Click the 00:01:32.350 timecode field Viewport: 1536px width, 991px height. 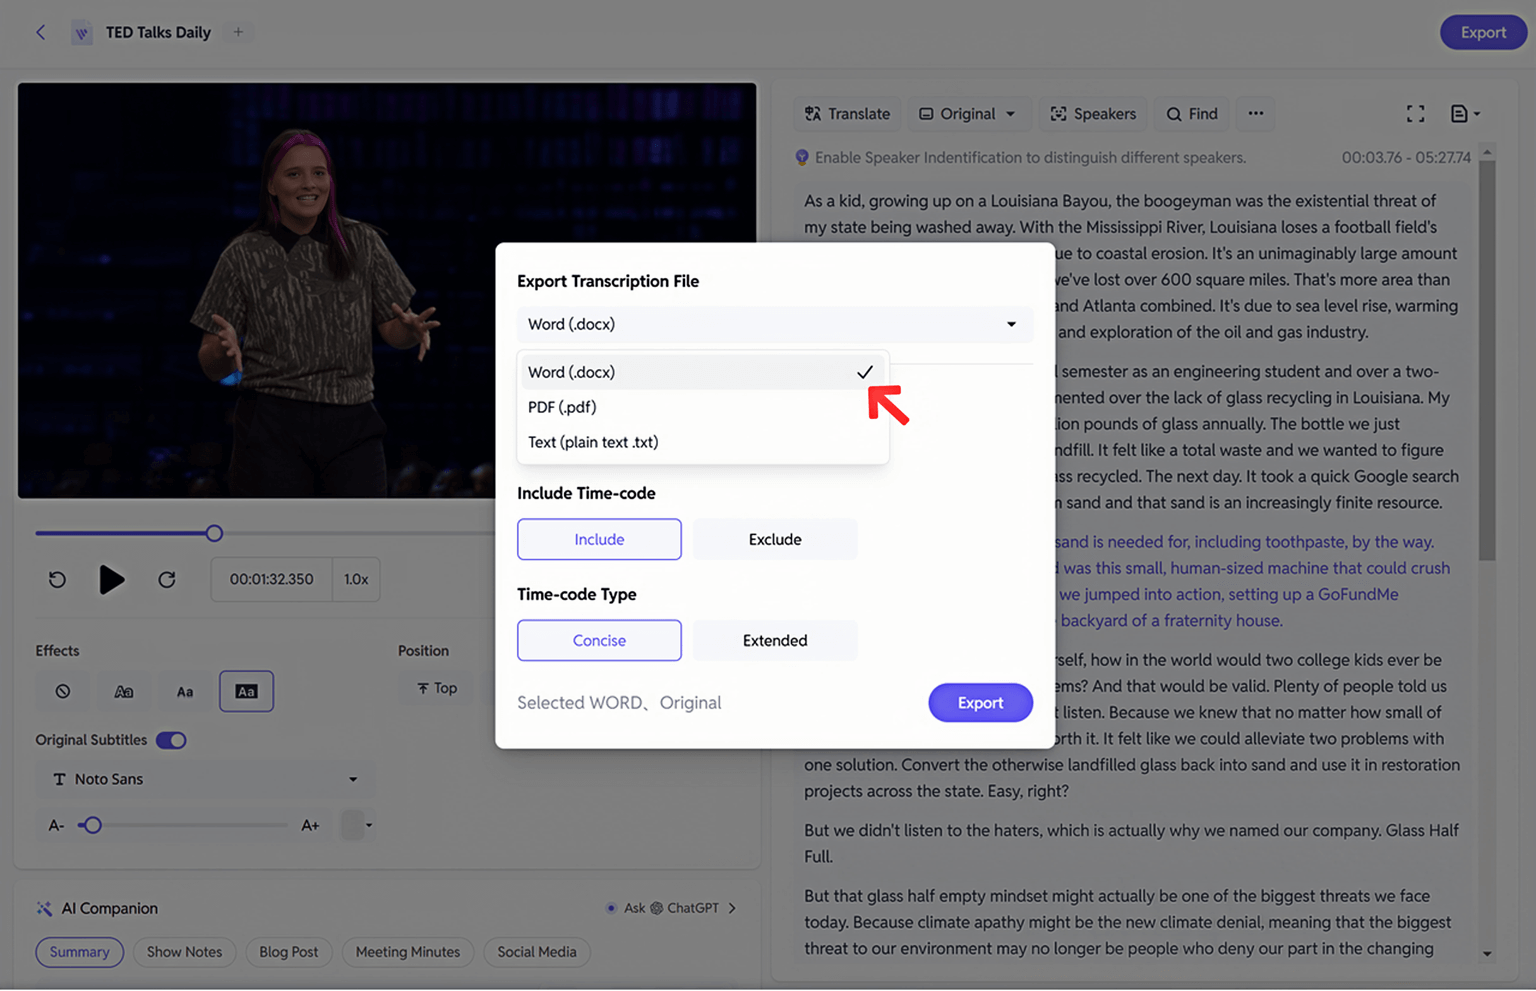271,579
